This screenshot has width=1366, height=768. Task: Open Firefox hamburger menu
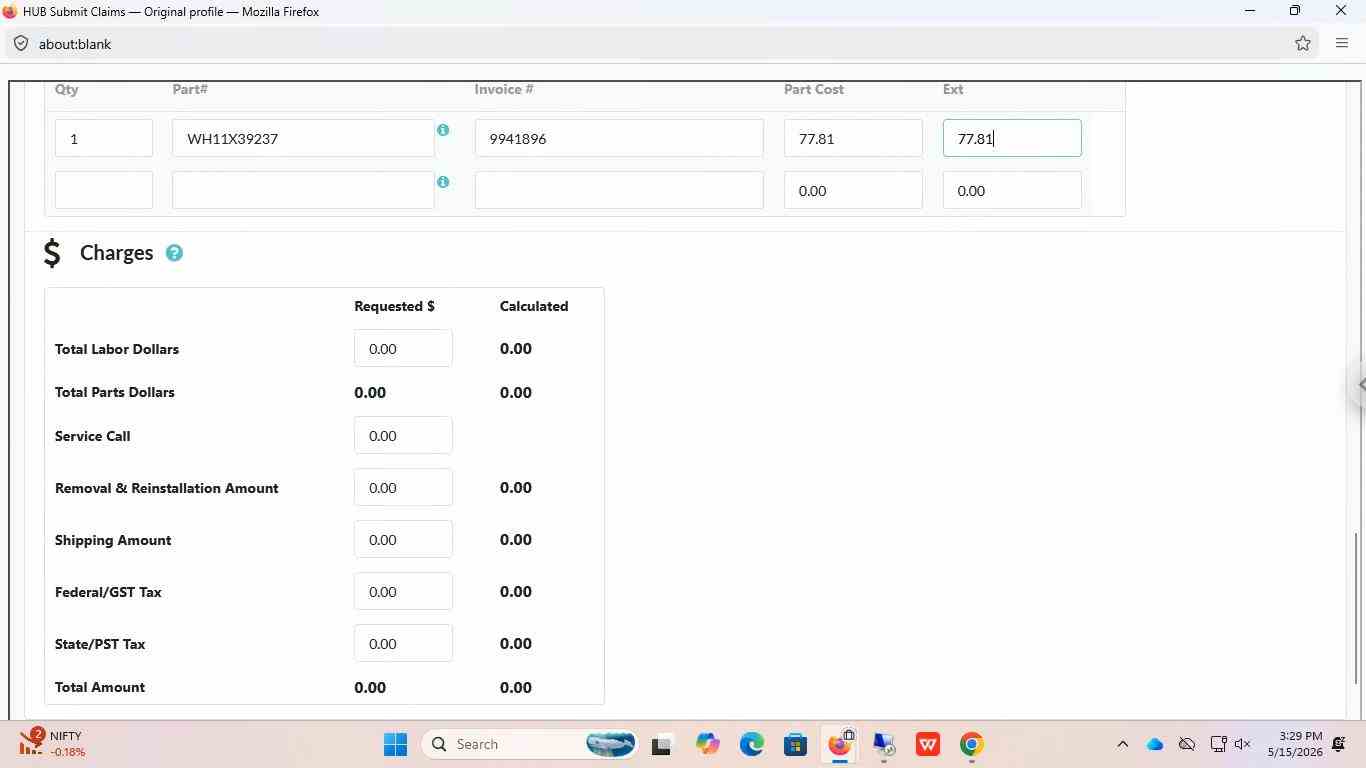click(x=1342, y=43)
